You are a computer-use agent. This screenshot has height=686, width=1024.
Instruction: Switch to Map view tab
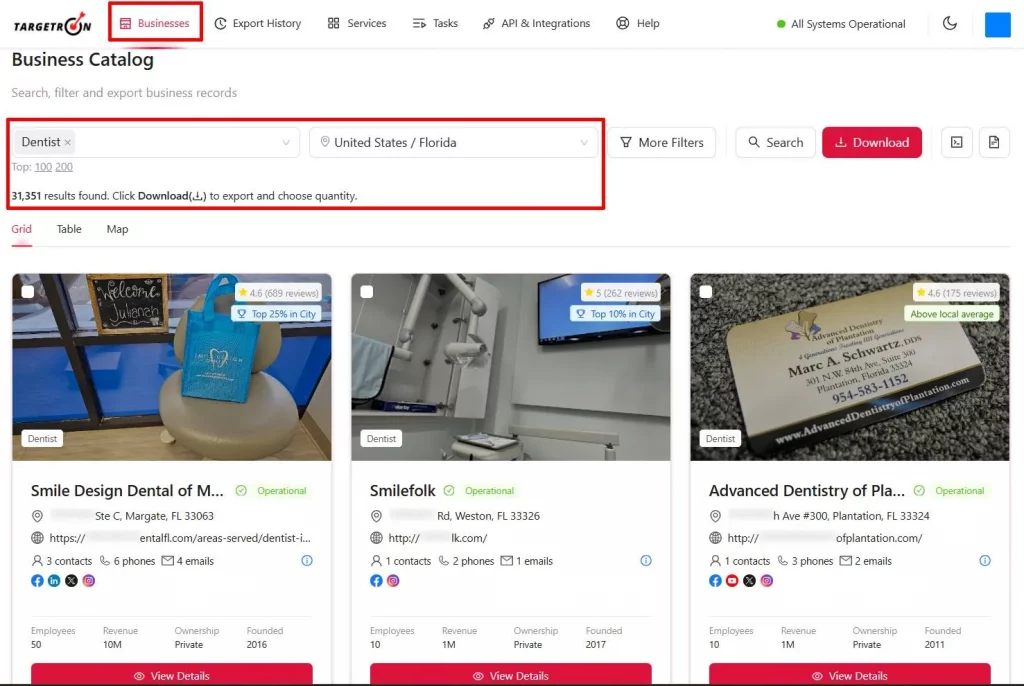tap(118, 229)
